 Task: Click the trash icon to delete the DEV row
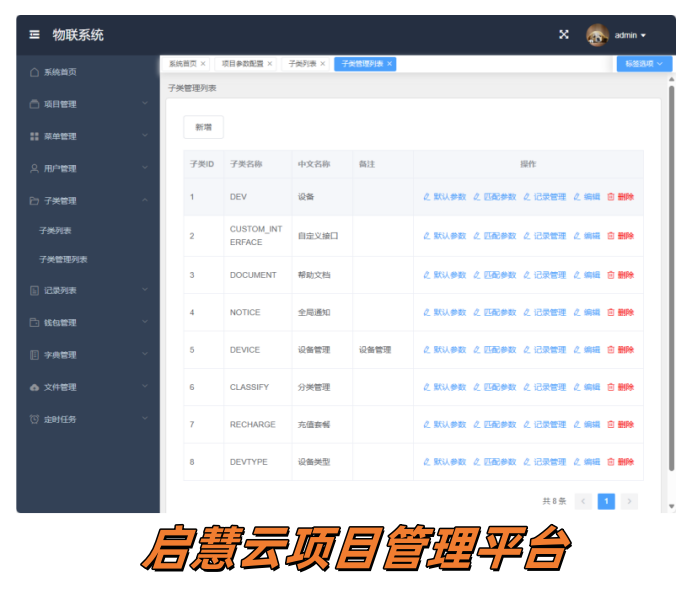[611, 197]
